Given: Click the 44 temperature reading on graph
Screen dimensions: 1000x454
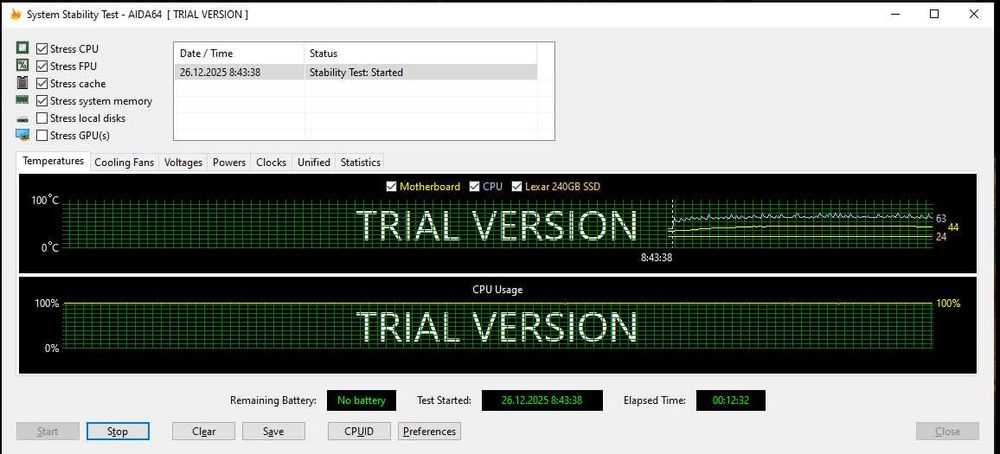Looking at the screenshot, I should [x=953, y=227].
